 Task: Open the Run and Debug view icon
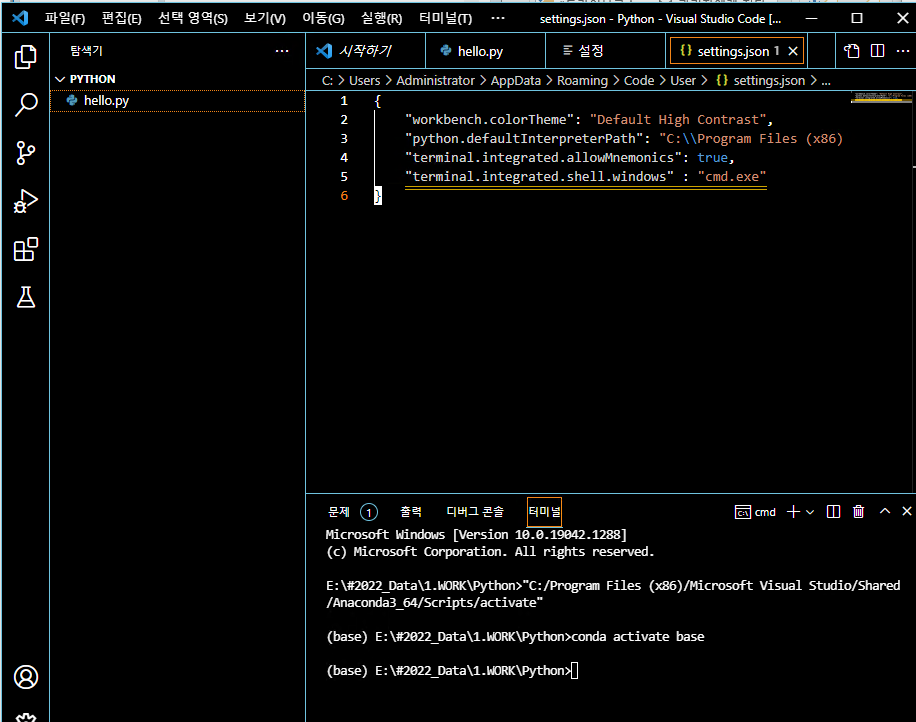coord(25,201)
